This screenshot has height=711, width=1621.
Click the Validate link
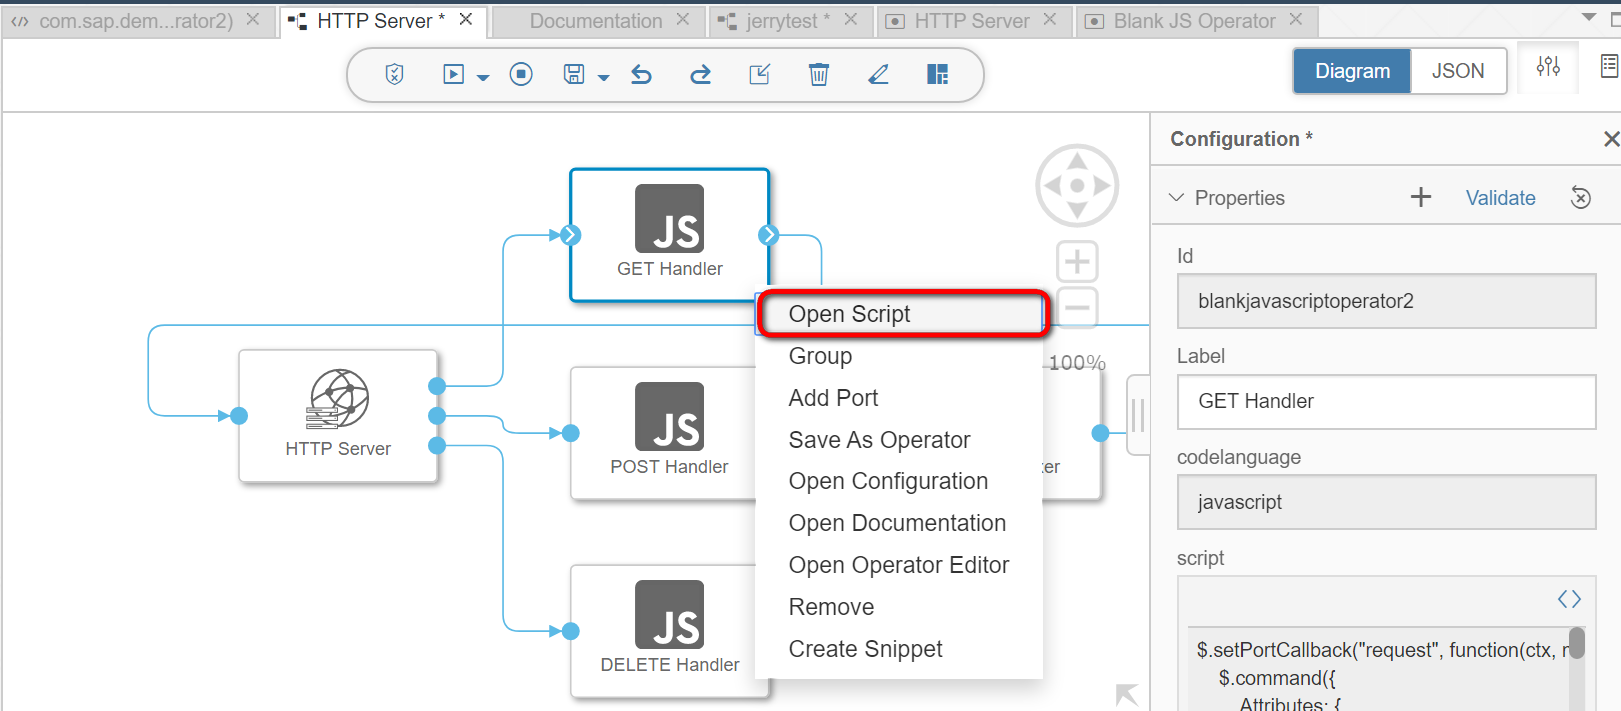click(1500, 198)
